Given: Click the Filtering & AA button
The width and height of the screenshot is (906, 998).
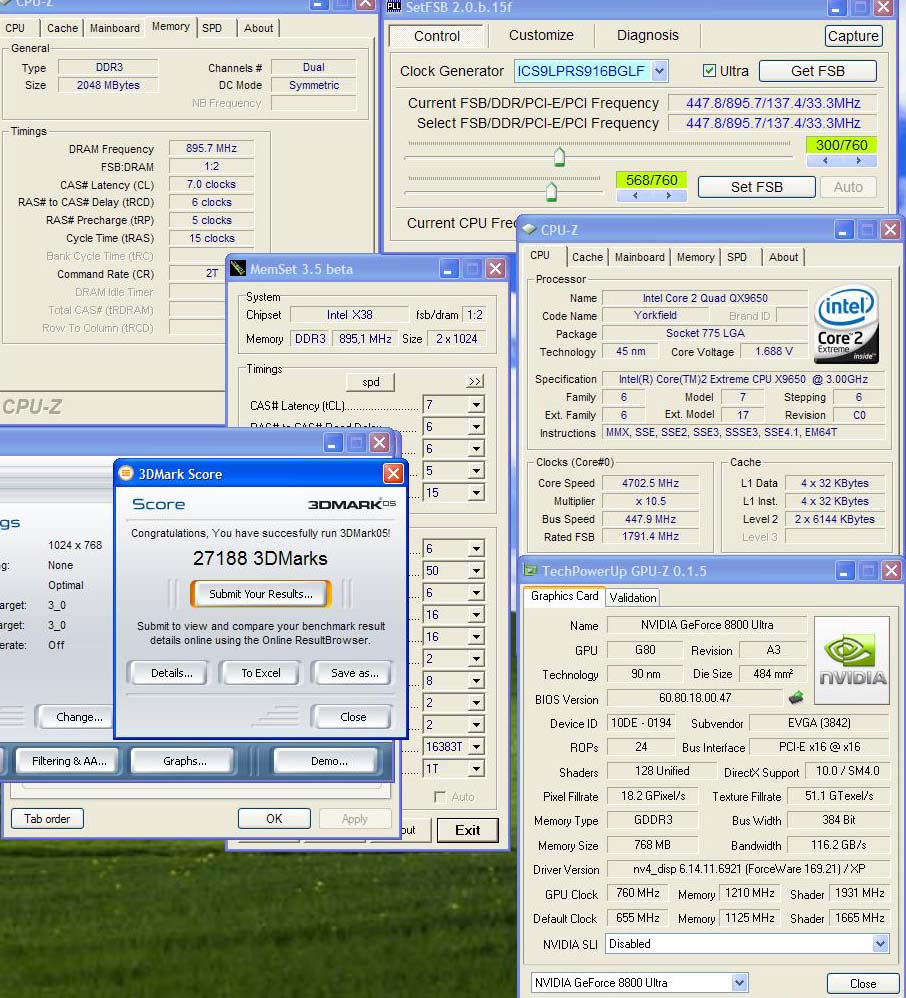Looking at the screenshot, I should coord(69,761).
